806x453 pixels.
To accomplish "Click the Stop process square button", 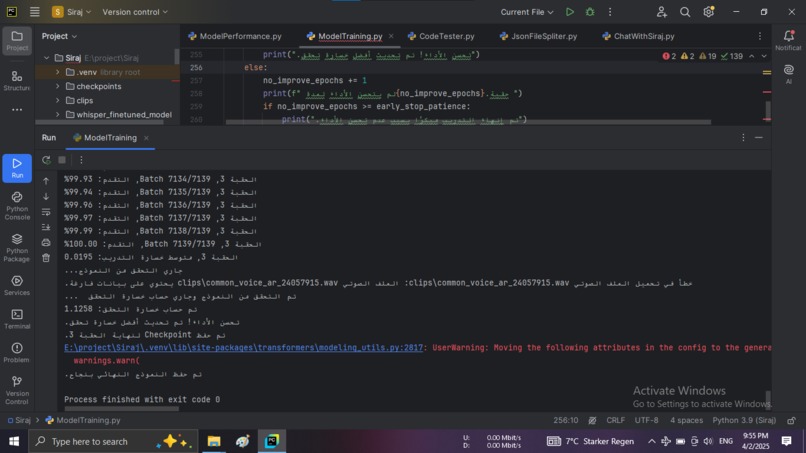I will tap(62, 160).
